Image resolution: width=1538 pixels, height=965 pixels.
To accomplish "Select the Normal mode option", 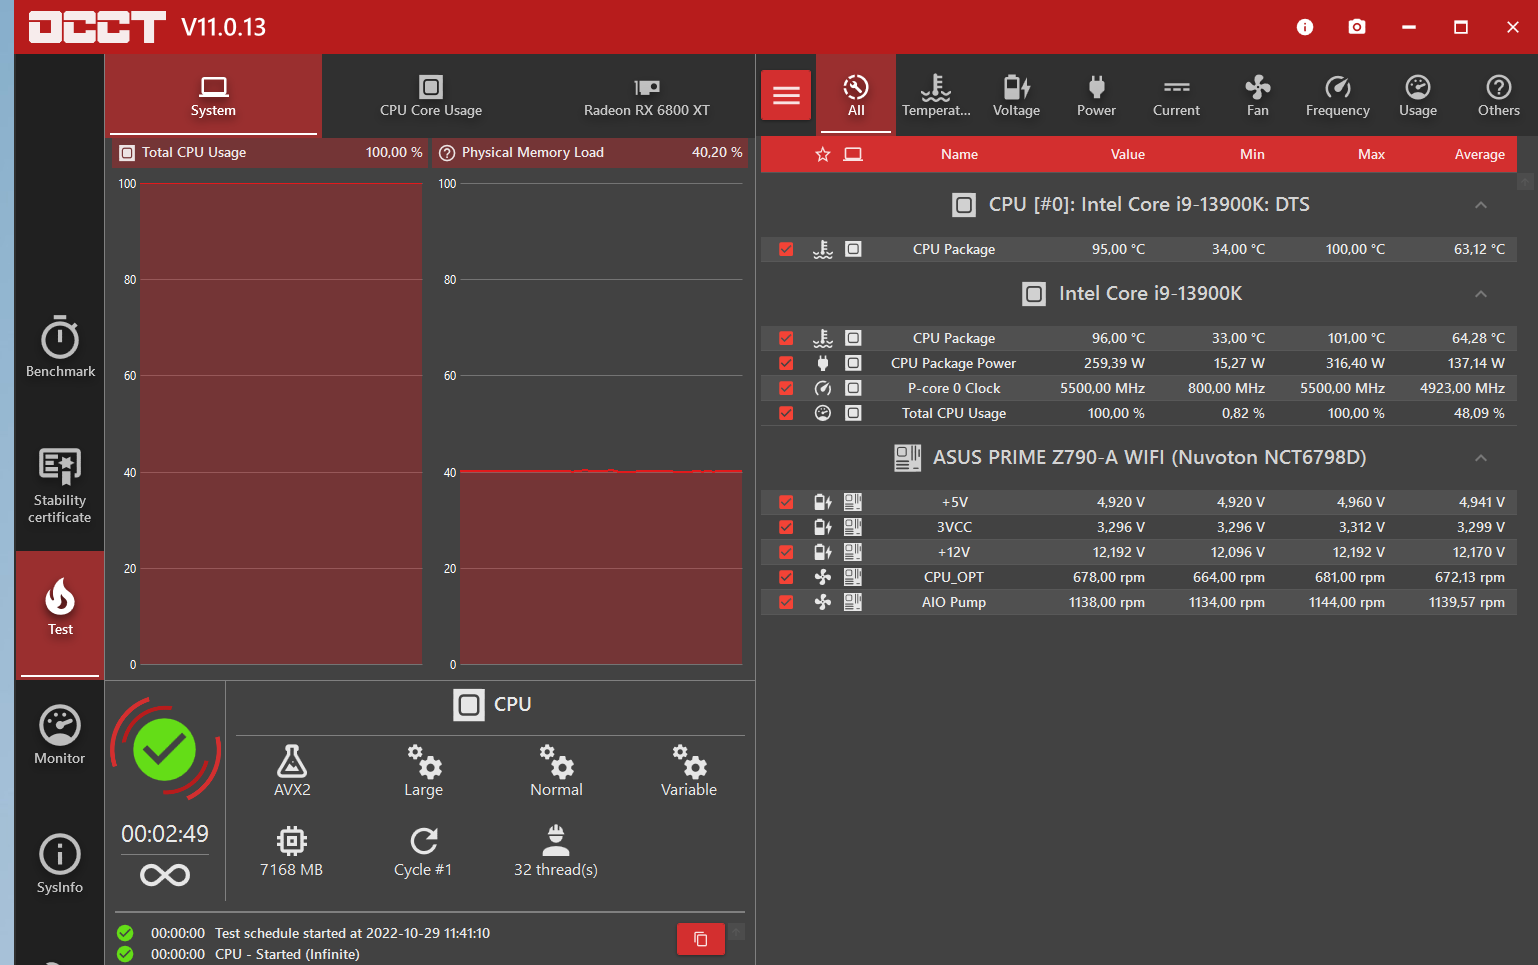I will coord(556,770).
